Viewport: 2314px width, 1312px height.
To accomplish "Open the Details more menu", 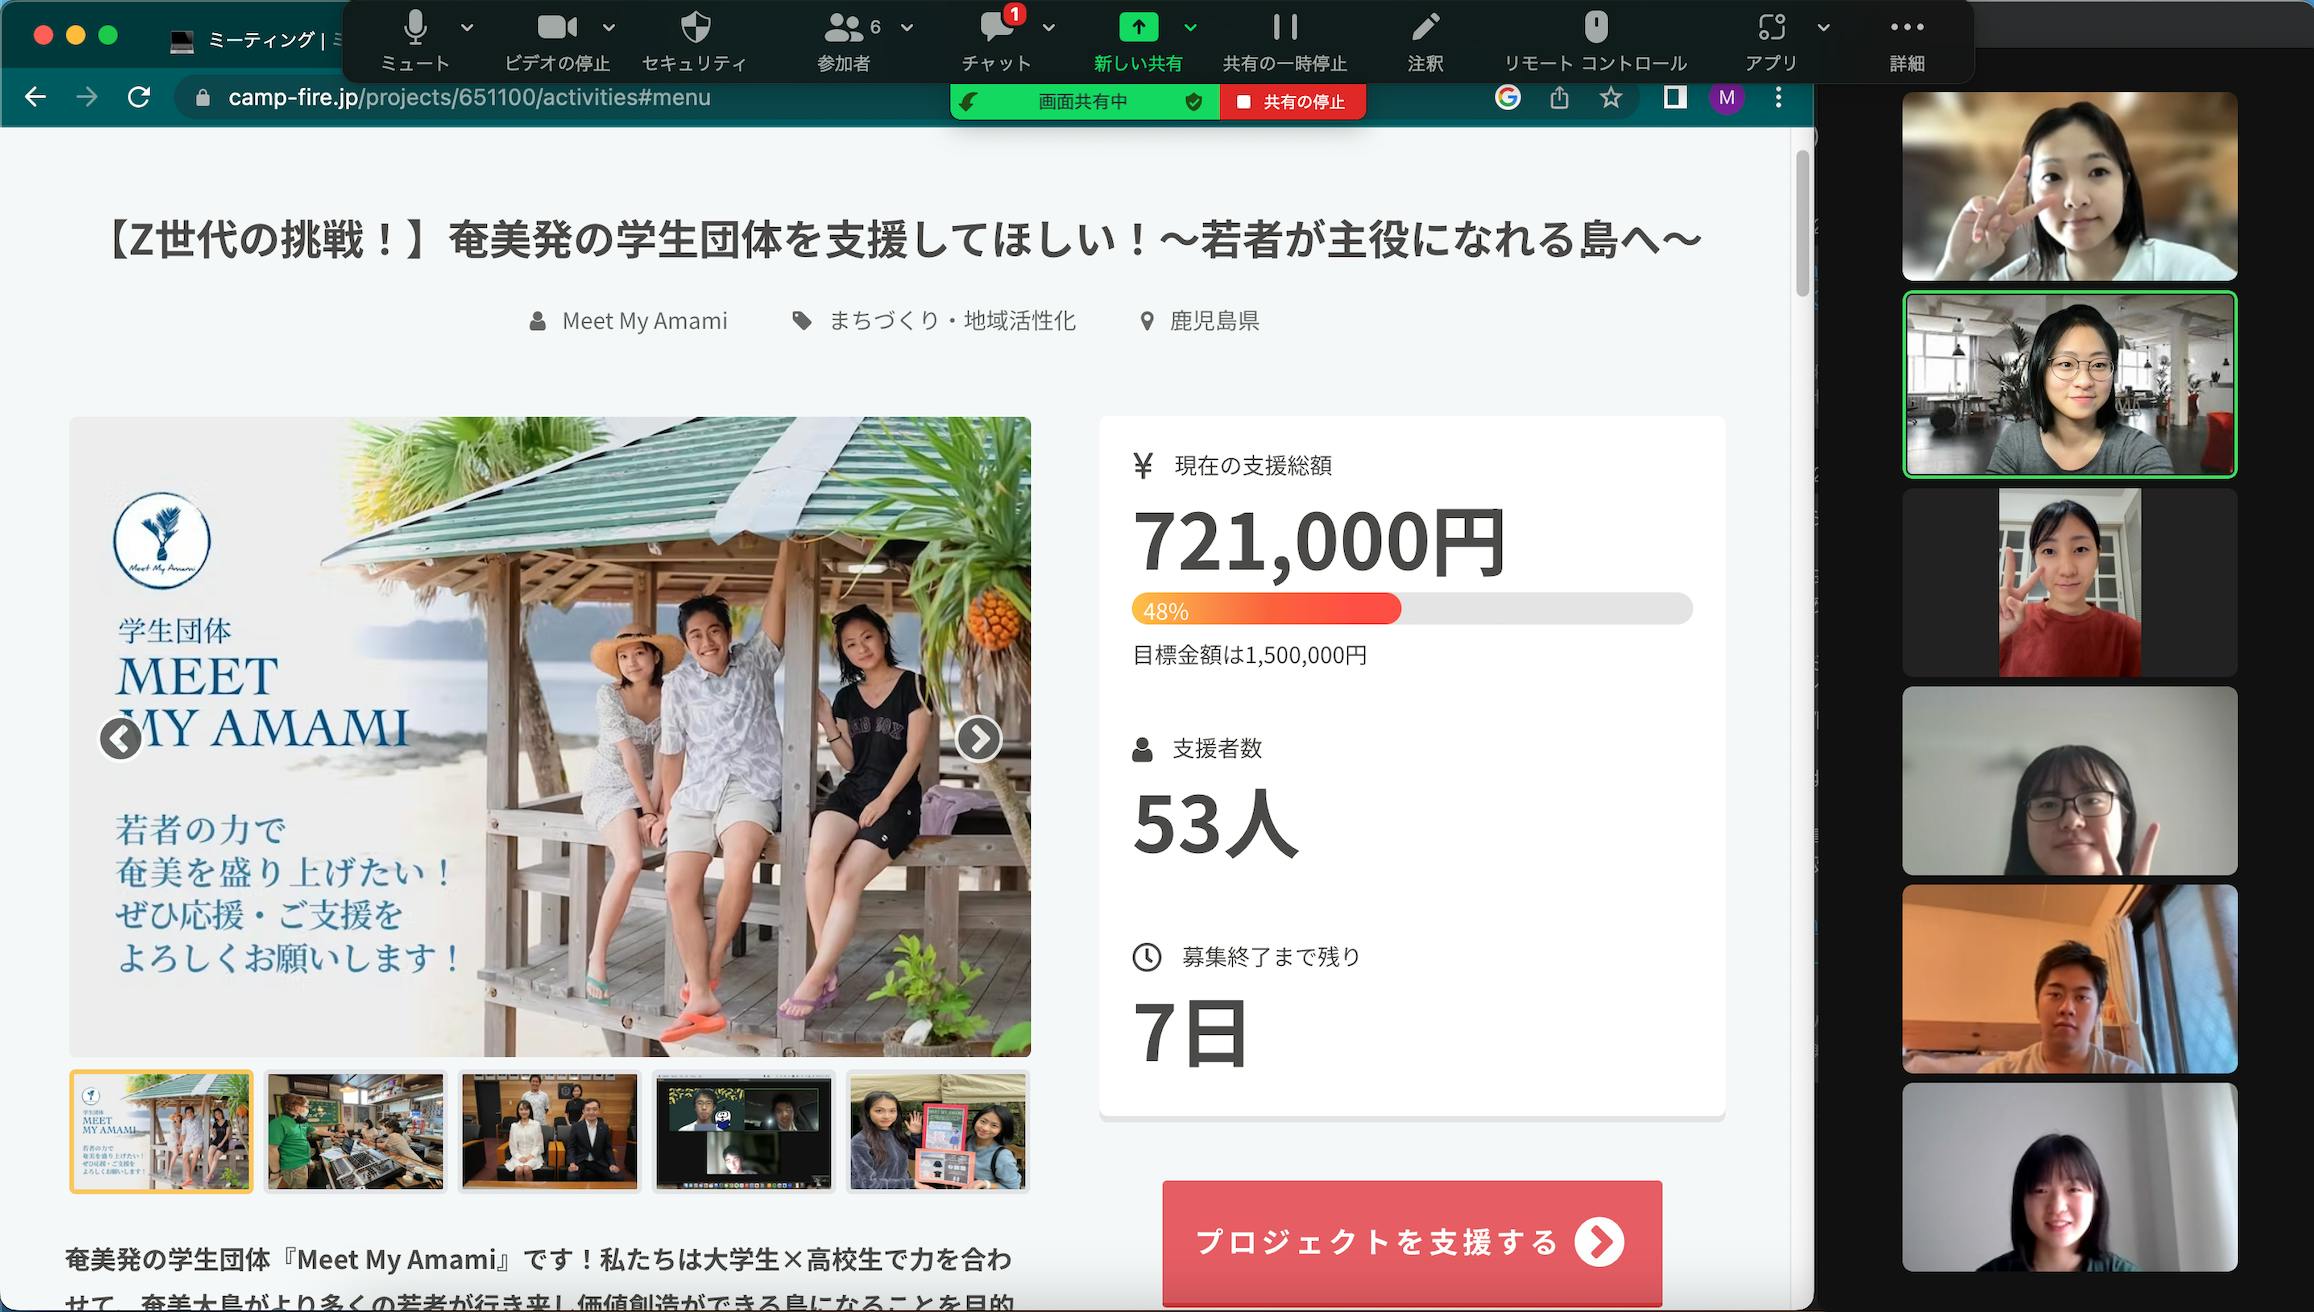I will coord(1906,28).
